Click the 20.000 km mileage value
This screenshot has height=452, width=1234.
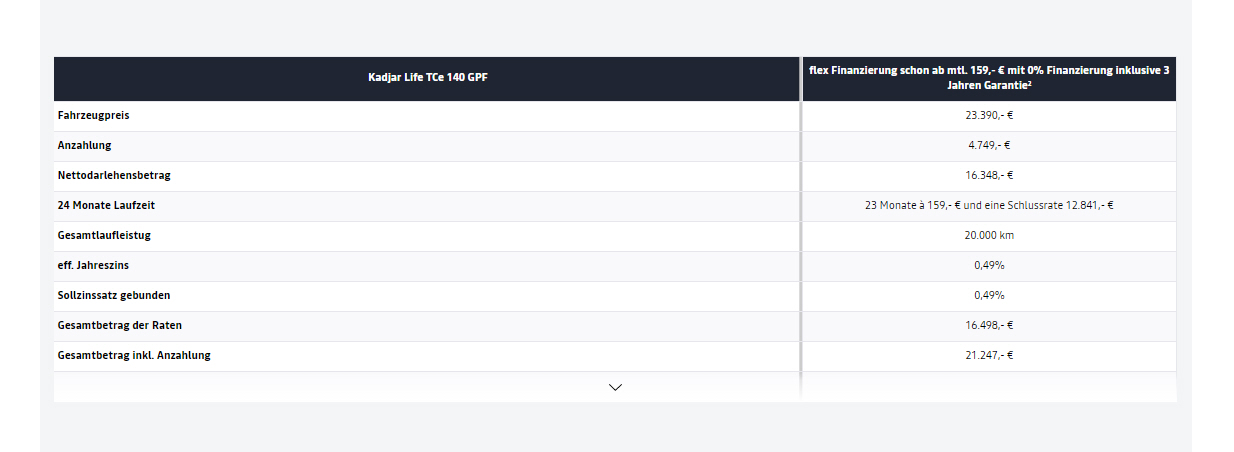point(989,236)
